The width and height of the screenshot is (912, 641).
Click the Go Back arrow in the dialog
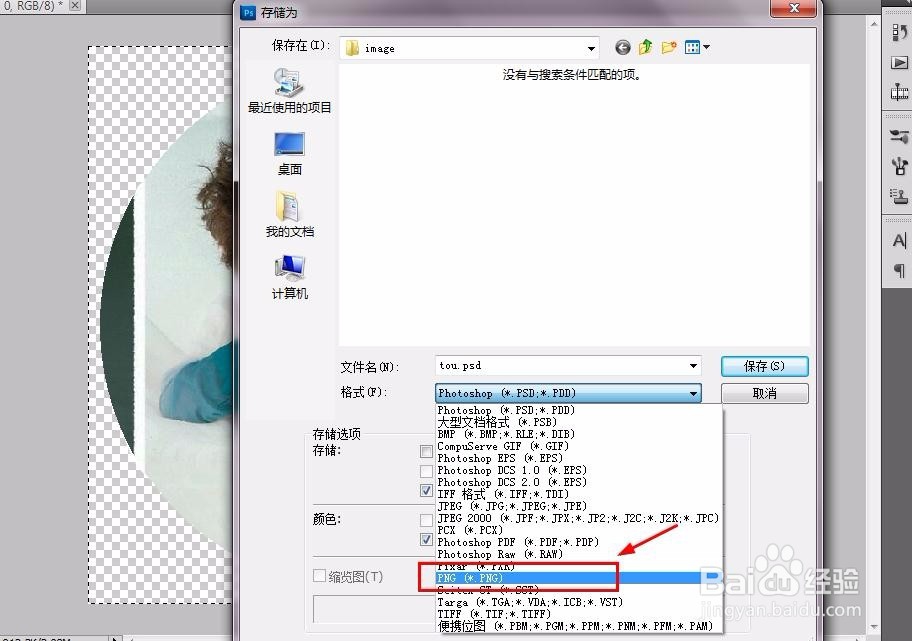click(622, 46)
